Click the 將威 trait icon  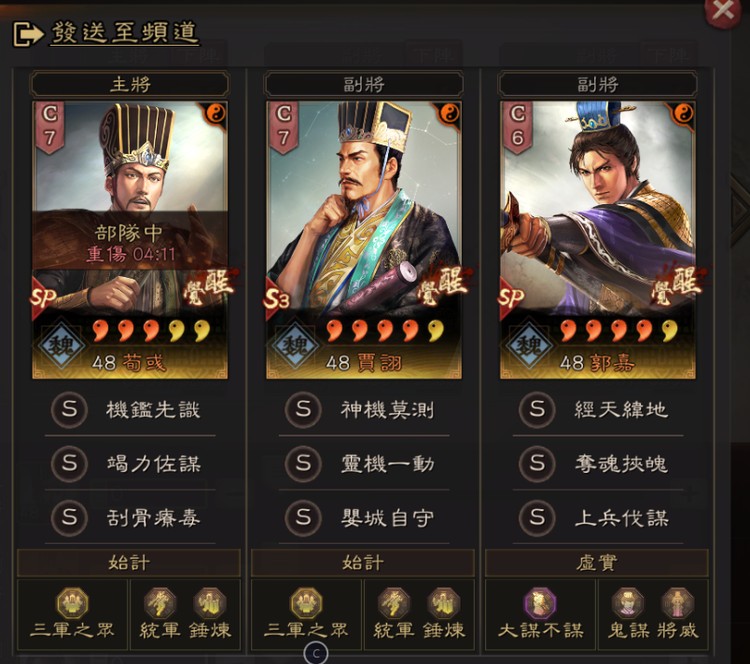click(677, 603)
